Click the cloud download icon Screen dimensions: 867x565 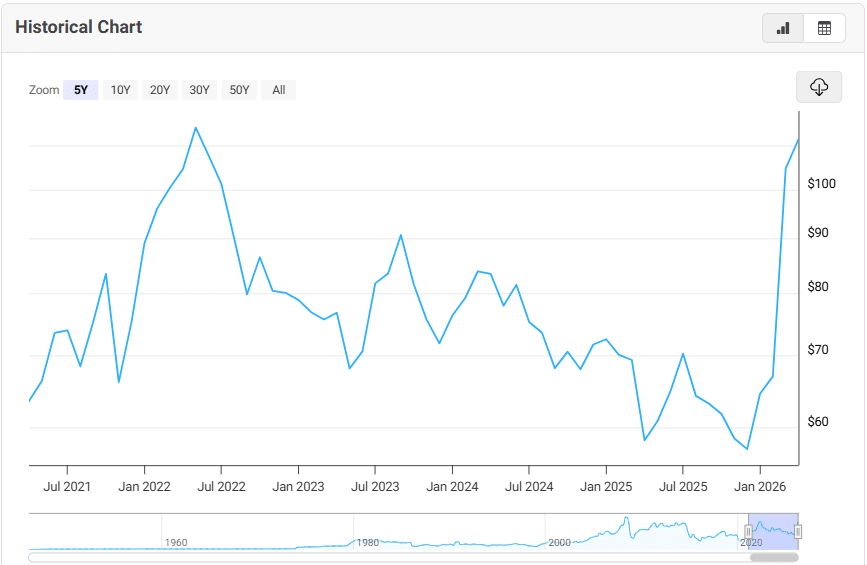[x=818, y=87]
